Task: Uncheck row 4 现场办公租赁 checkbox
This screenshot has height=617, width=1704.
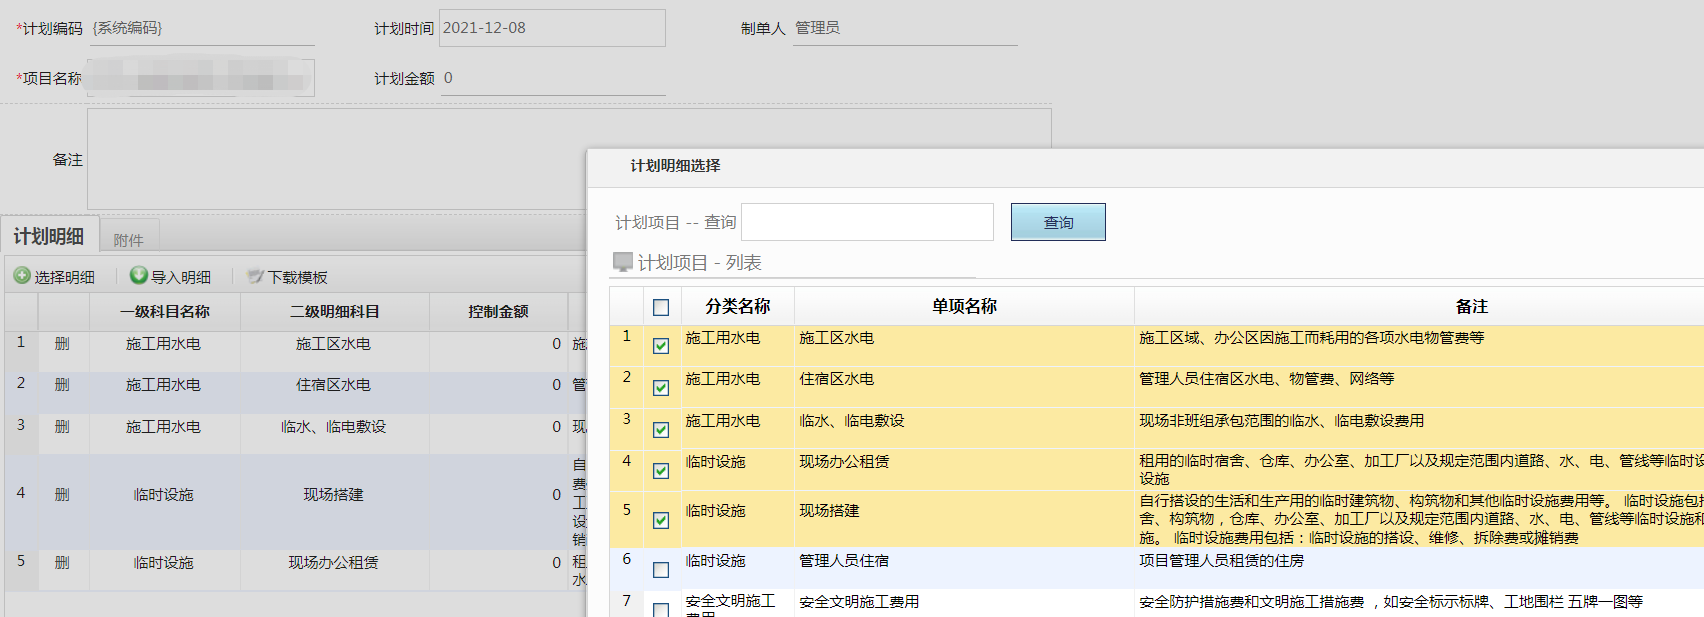Action: pos(661,471)
